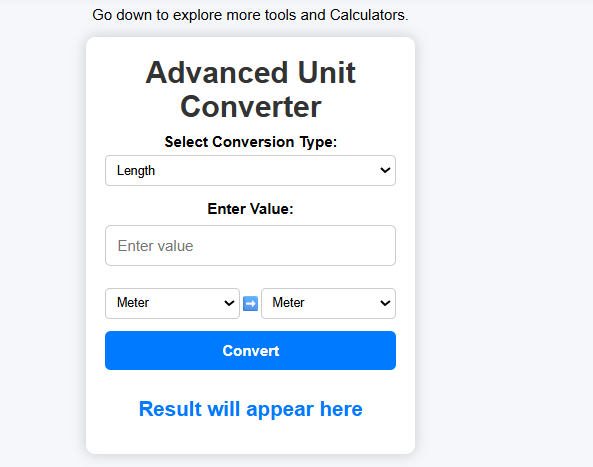Click the word 'Converter' in the heading

(x=250, y=107)
